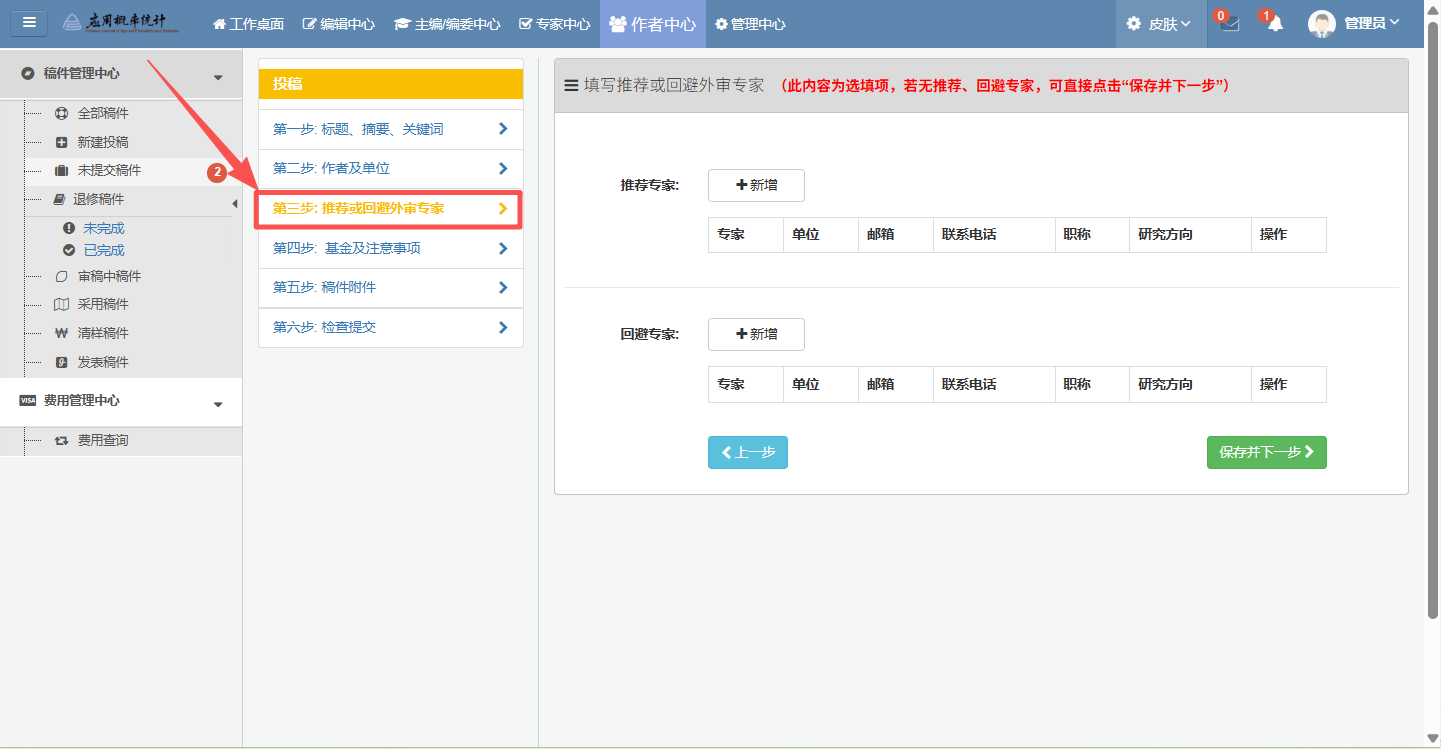The width and height of the screenshot is (1441, 749).
Task: Click 保存并下一步 button
Action: [x=1266, y=452]
